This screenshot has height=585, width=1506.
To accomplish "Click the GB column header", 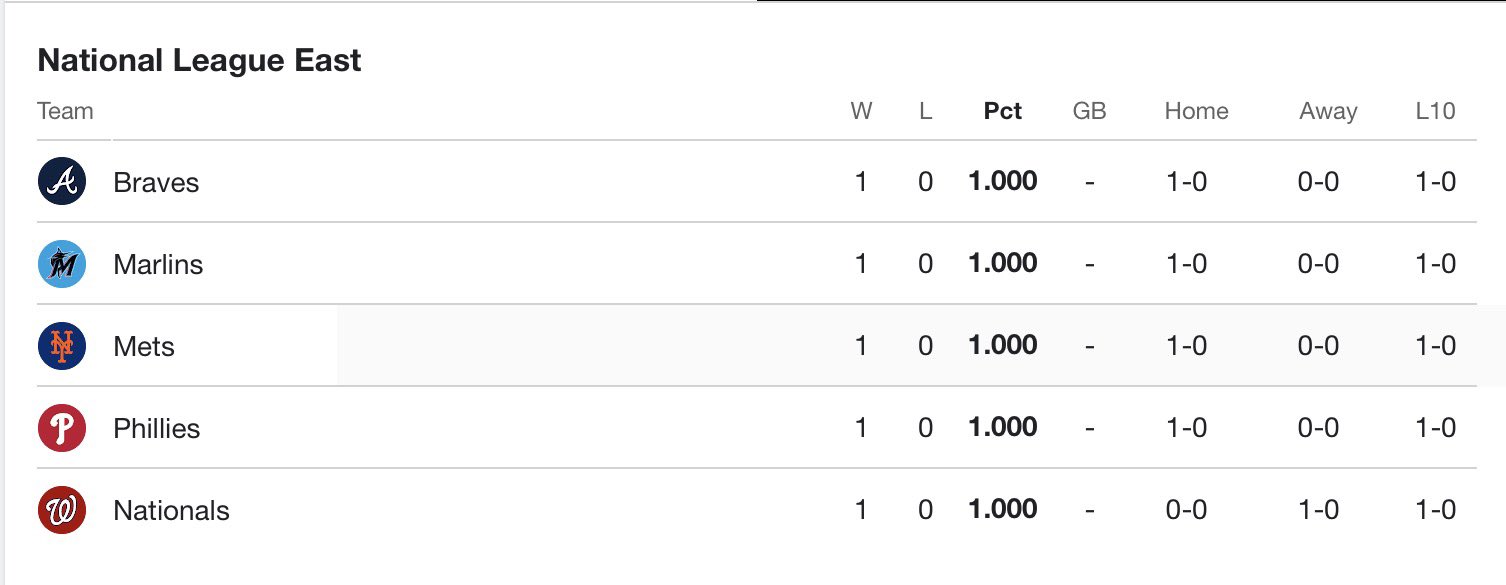I will (x=1089, y=111).
